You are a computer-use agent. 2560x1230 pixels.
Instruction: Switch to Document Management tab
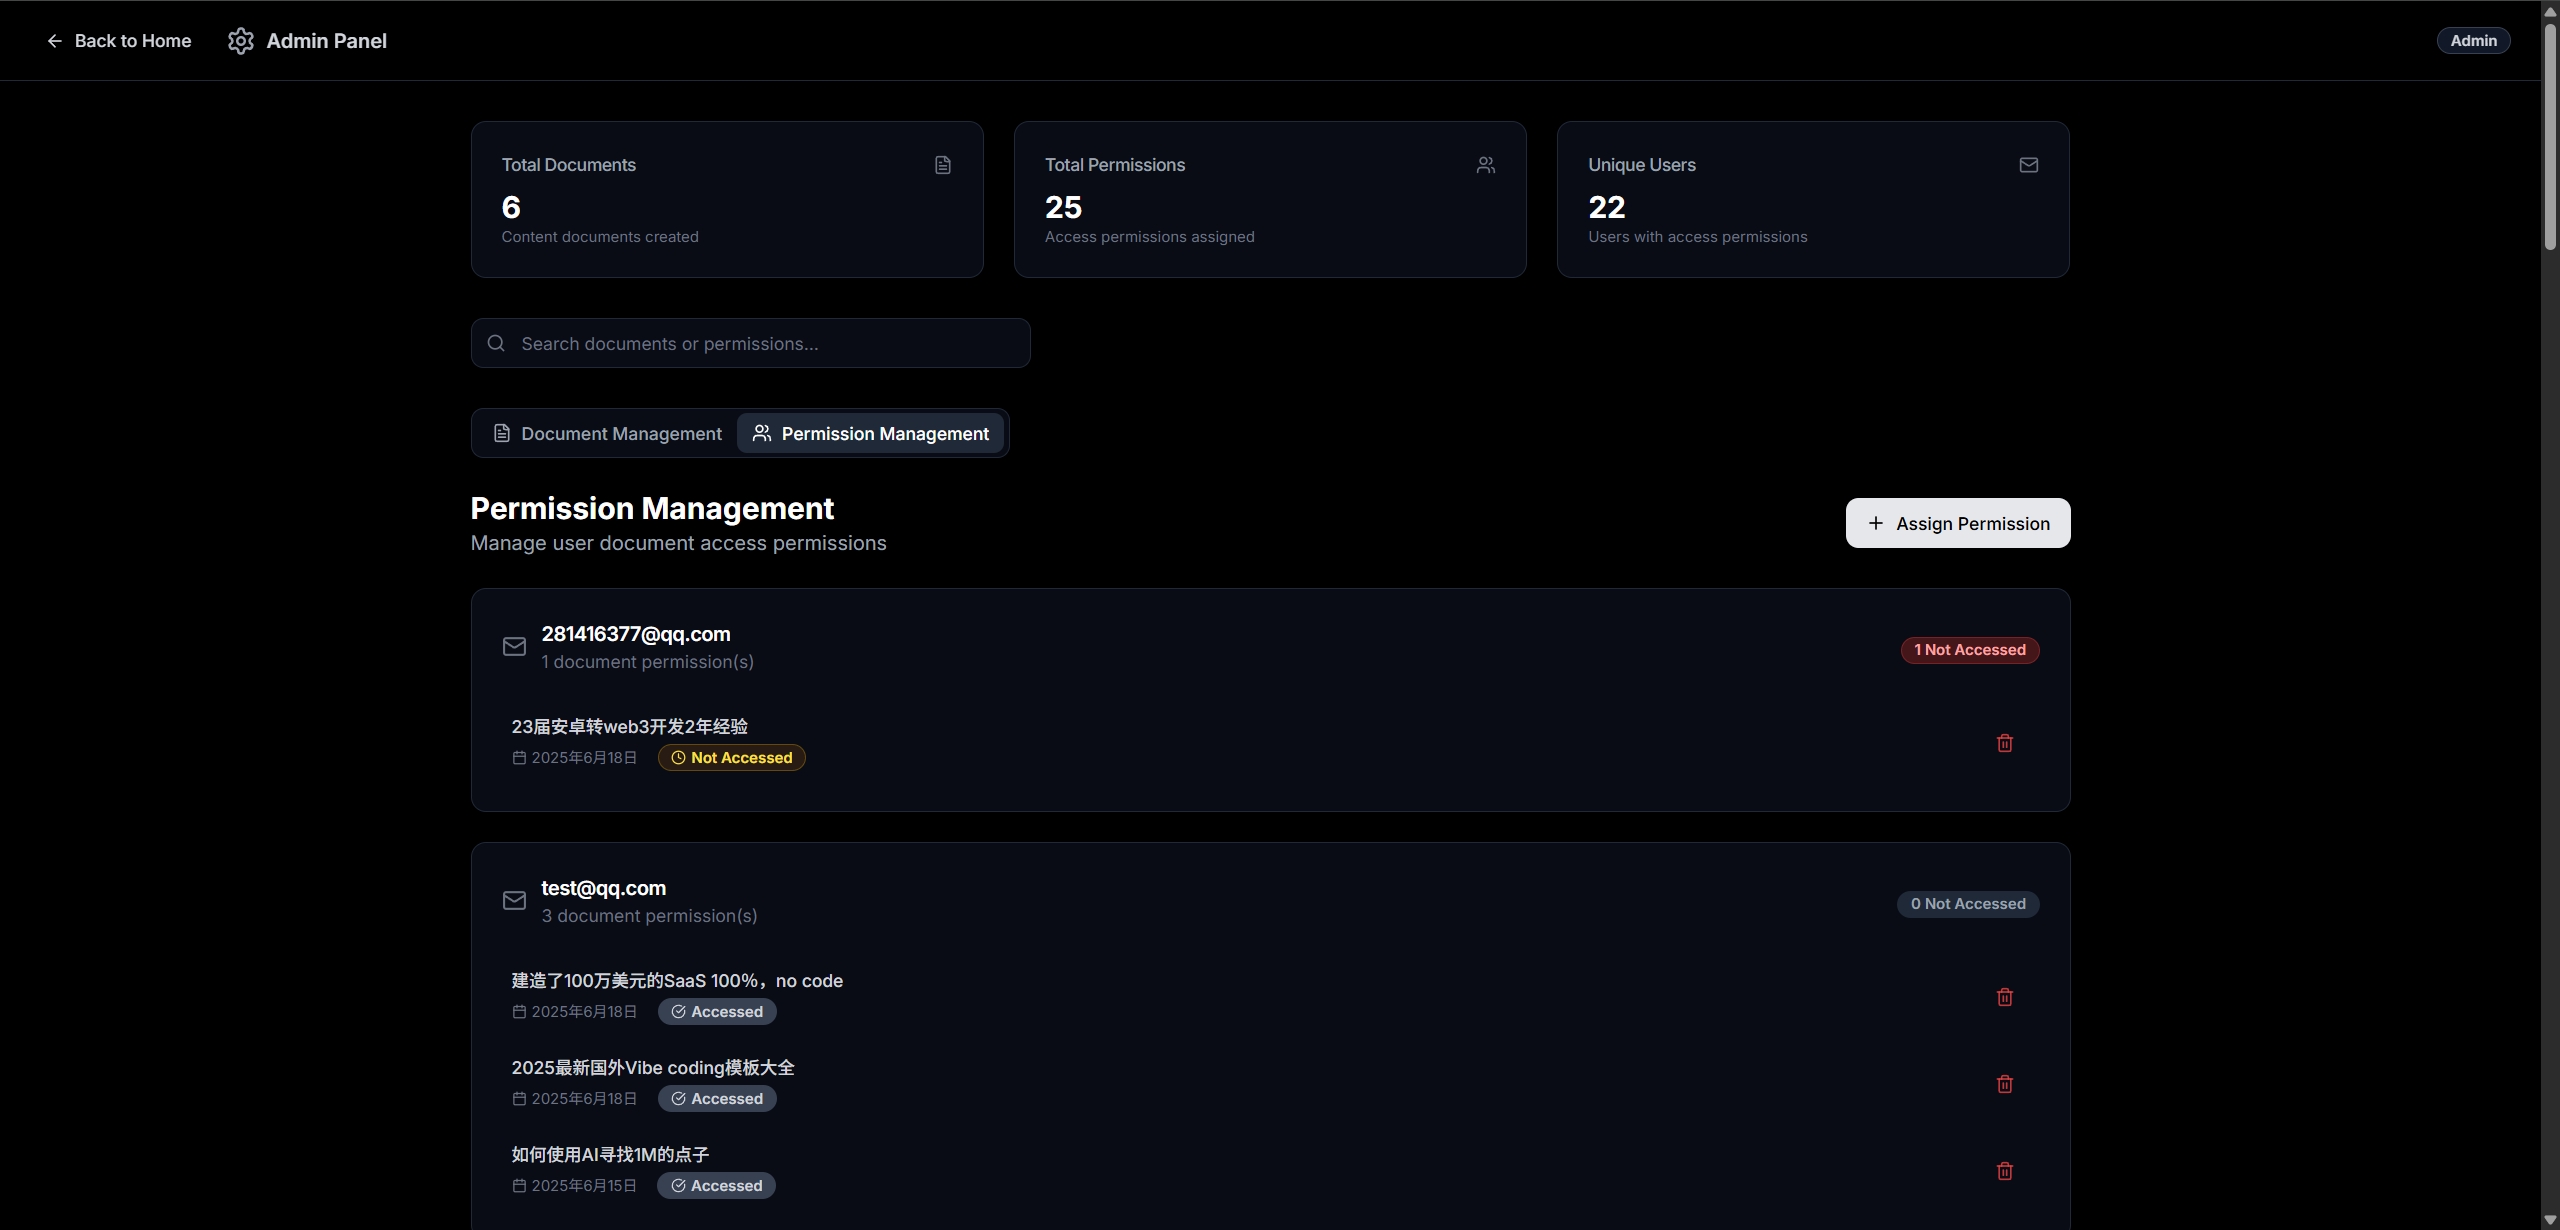pos(607,433)
